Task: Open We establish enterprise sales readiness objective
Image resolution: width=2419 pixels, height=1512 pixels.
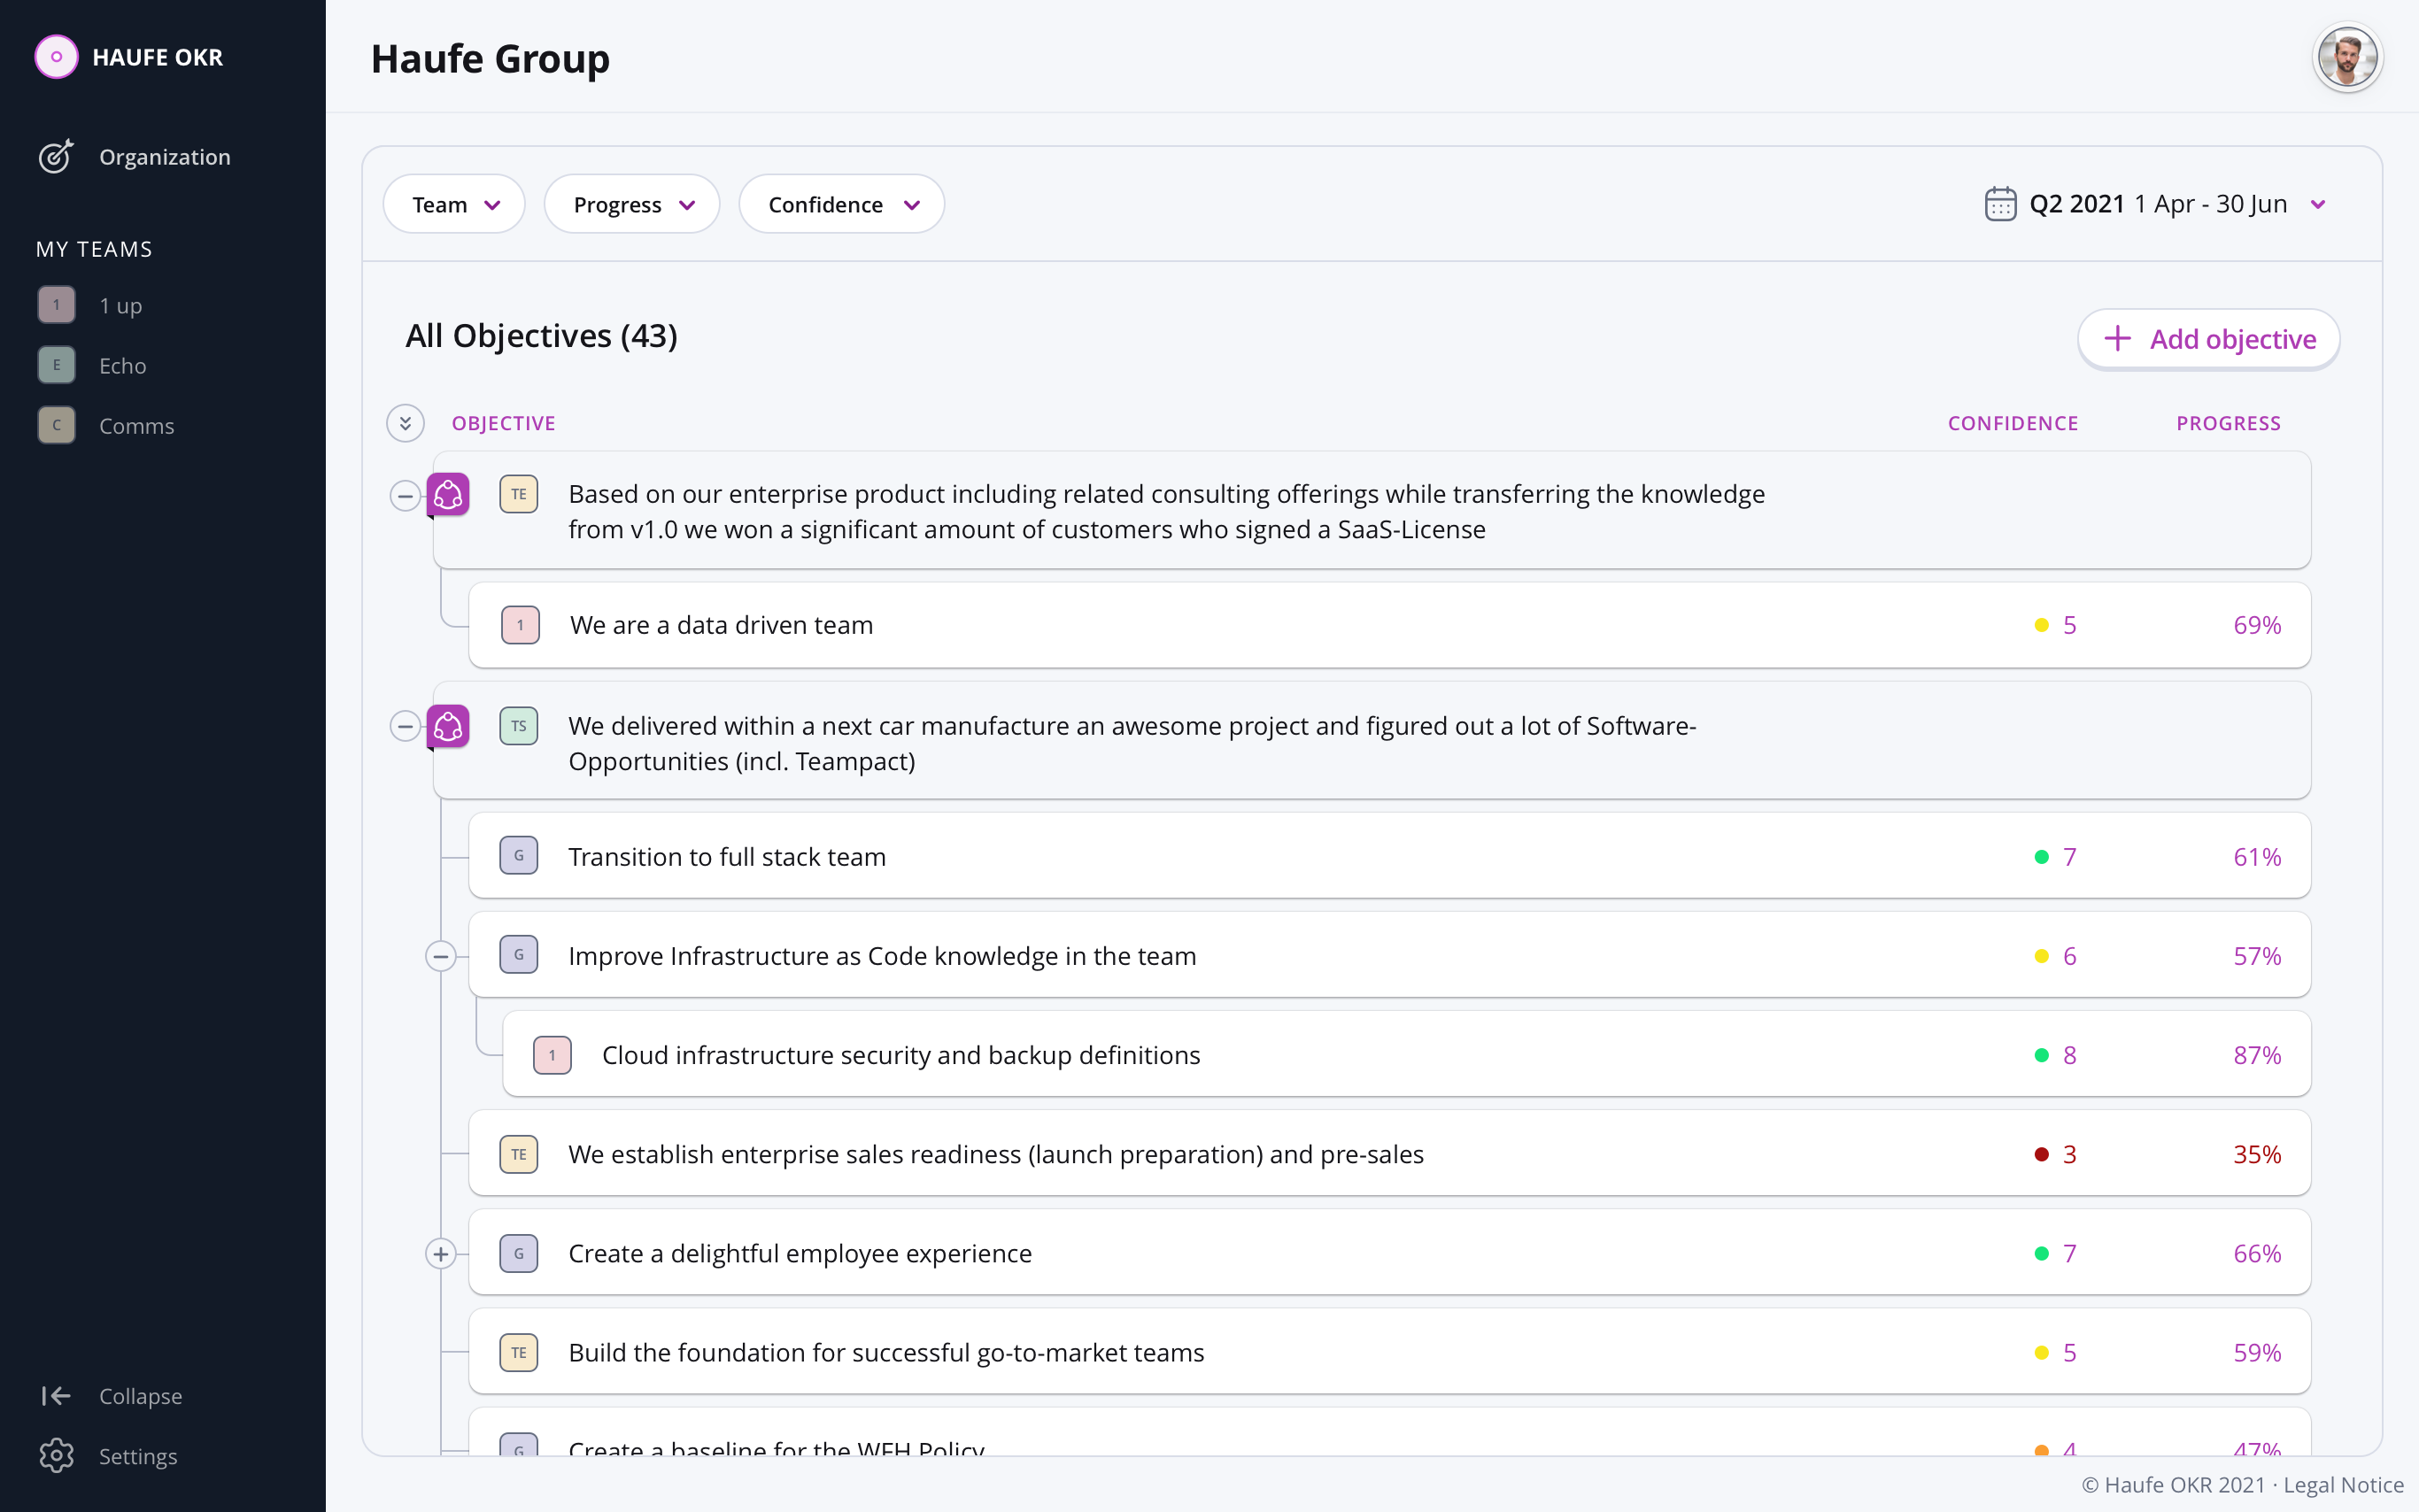Action: point(1389,1153)
